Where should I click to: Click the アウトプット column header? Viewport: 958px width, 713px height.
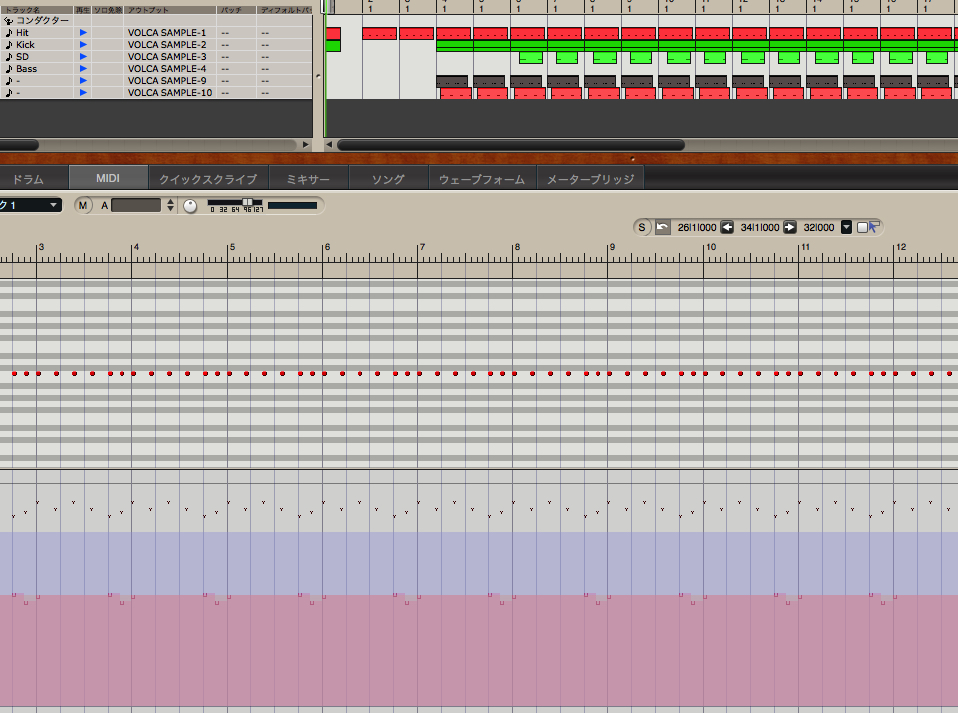[x=171, y=10]
